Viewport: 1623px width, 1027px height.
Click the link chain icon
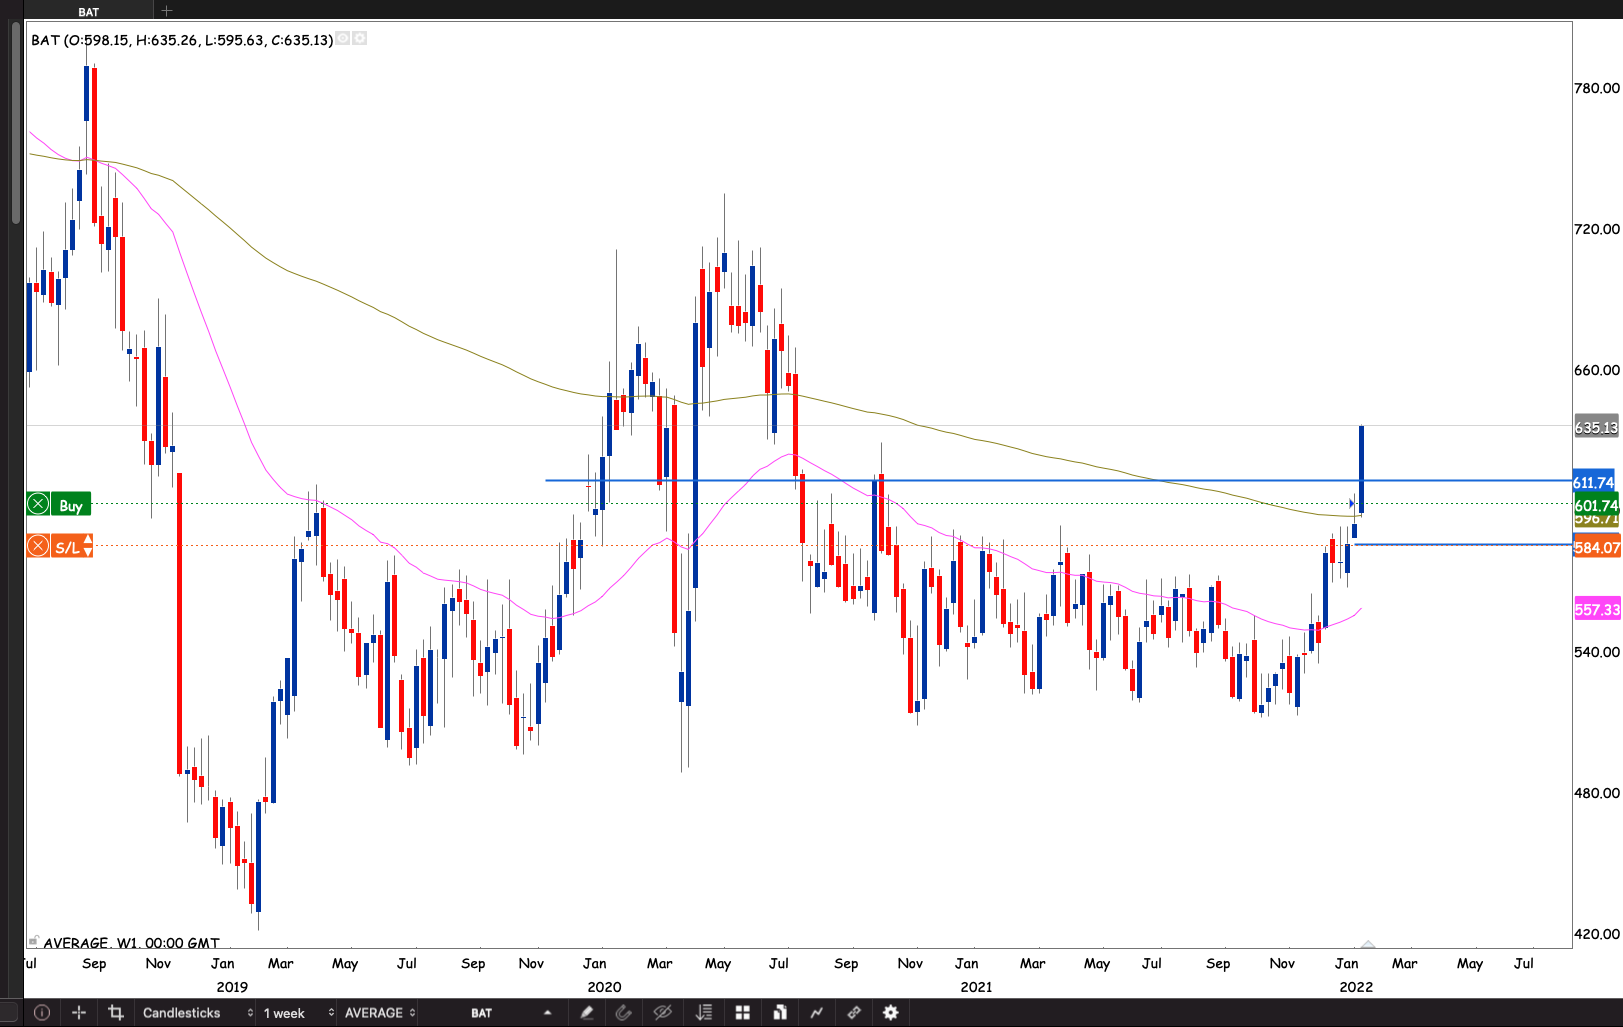[x=854, y=1013]
